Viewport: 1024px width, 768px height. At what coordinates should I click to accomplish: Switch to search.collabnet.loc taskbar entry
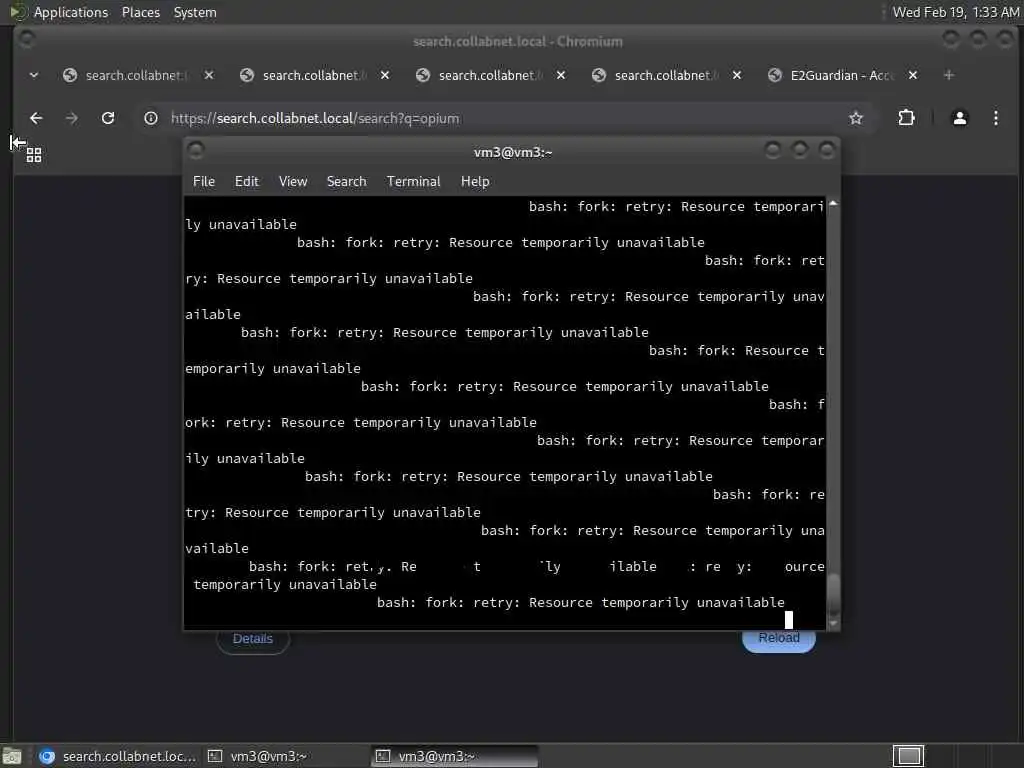click(x=118, y=756)
